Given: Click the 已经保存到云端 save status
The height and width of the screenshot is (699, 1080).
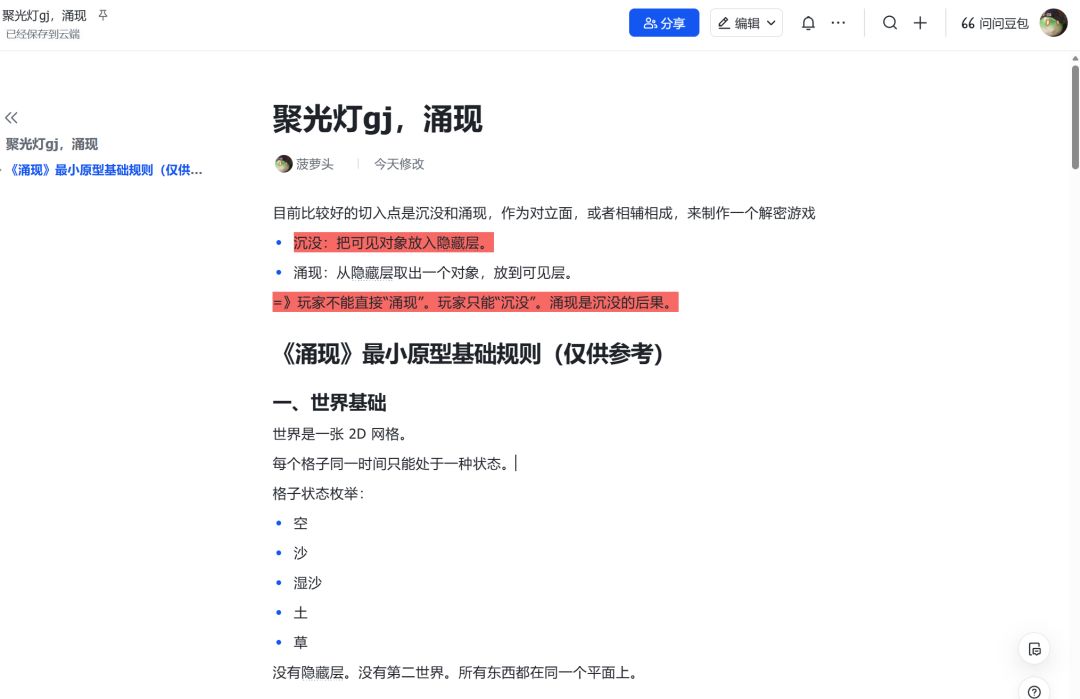Looking at the screenshot, I should click(43, 34).
